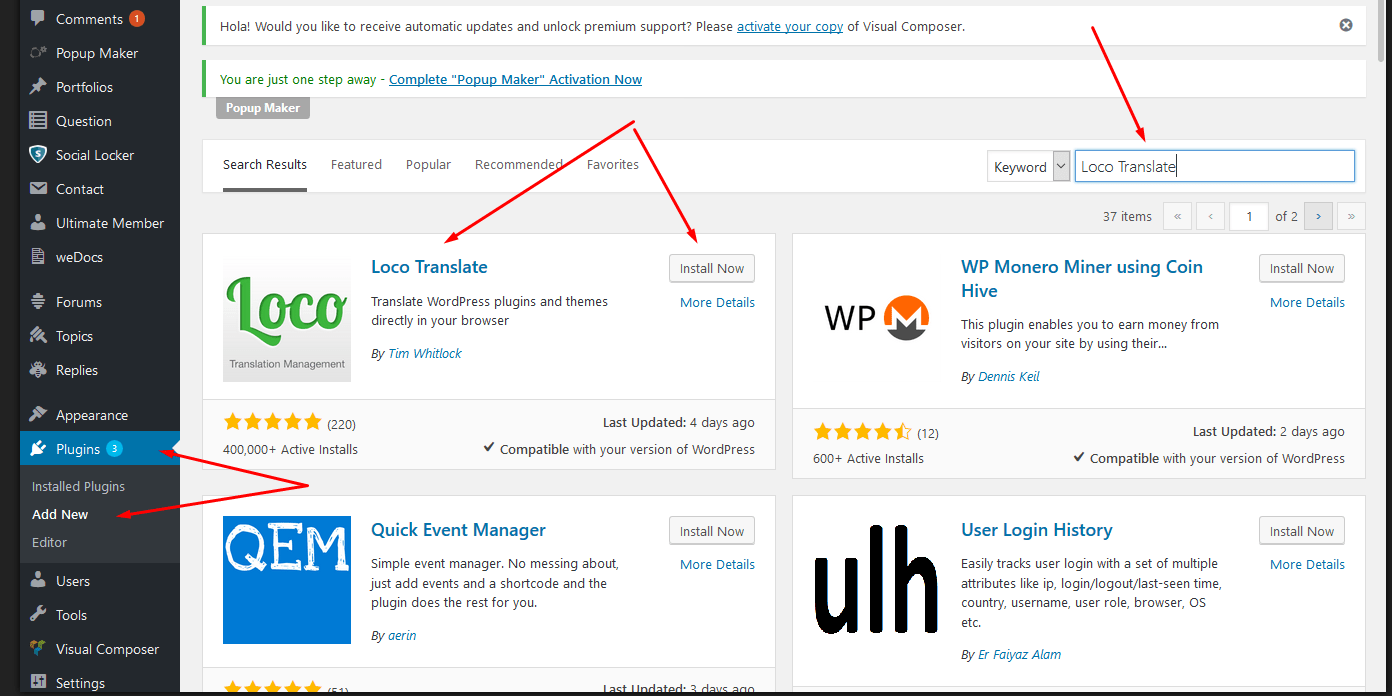Open the plugin Editor submenu item
The image size is (1392, 696).
(49, 543)
